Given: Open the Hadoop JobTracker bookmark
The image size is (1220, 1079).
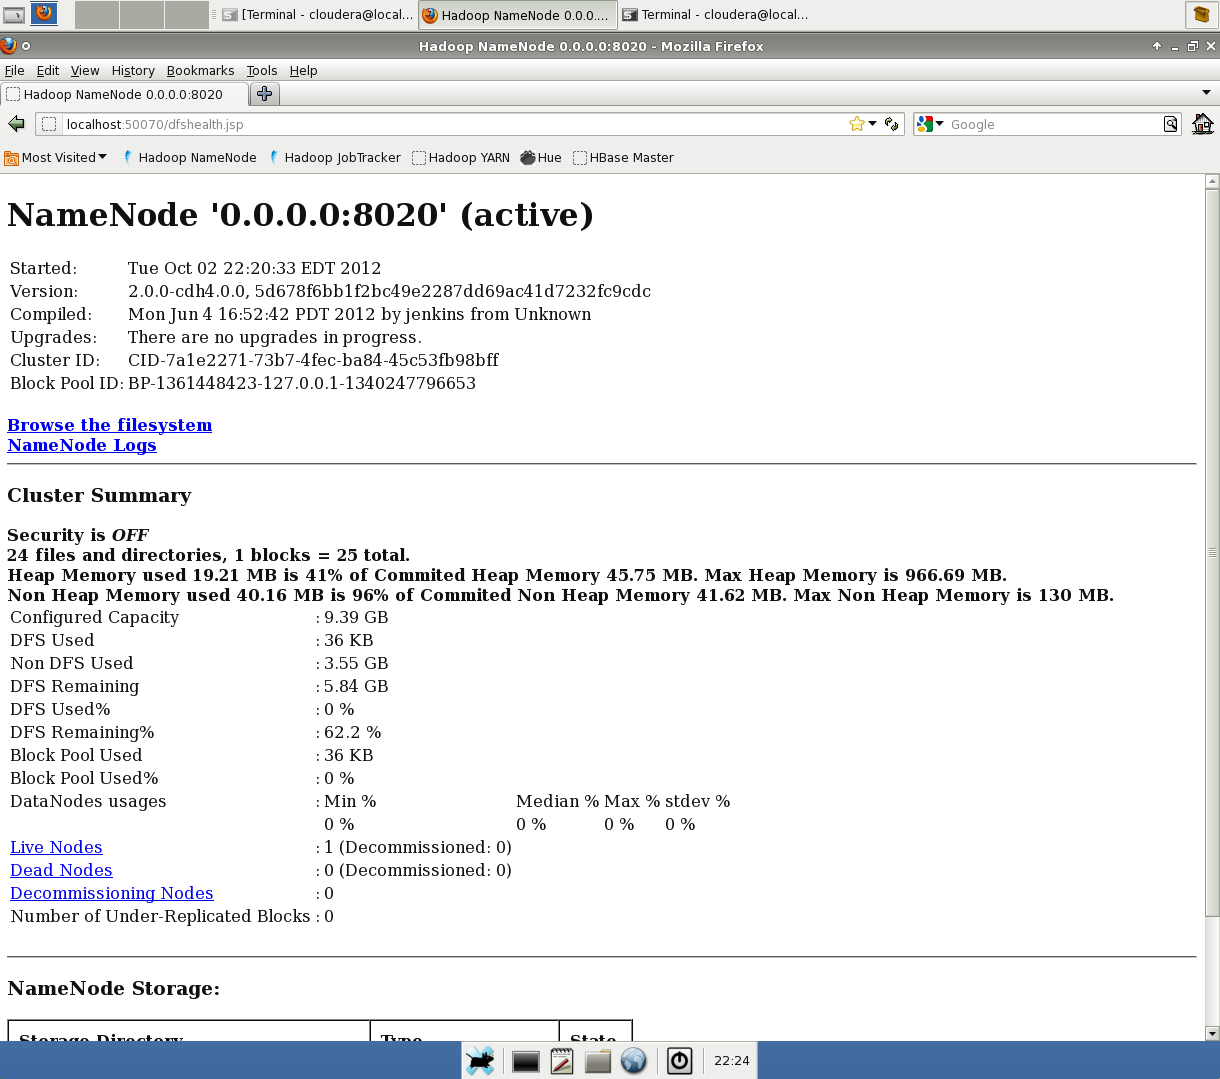Looking at the screenshot, I should pyautogui.click(x=335, y=157).
